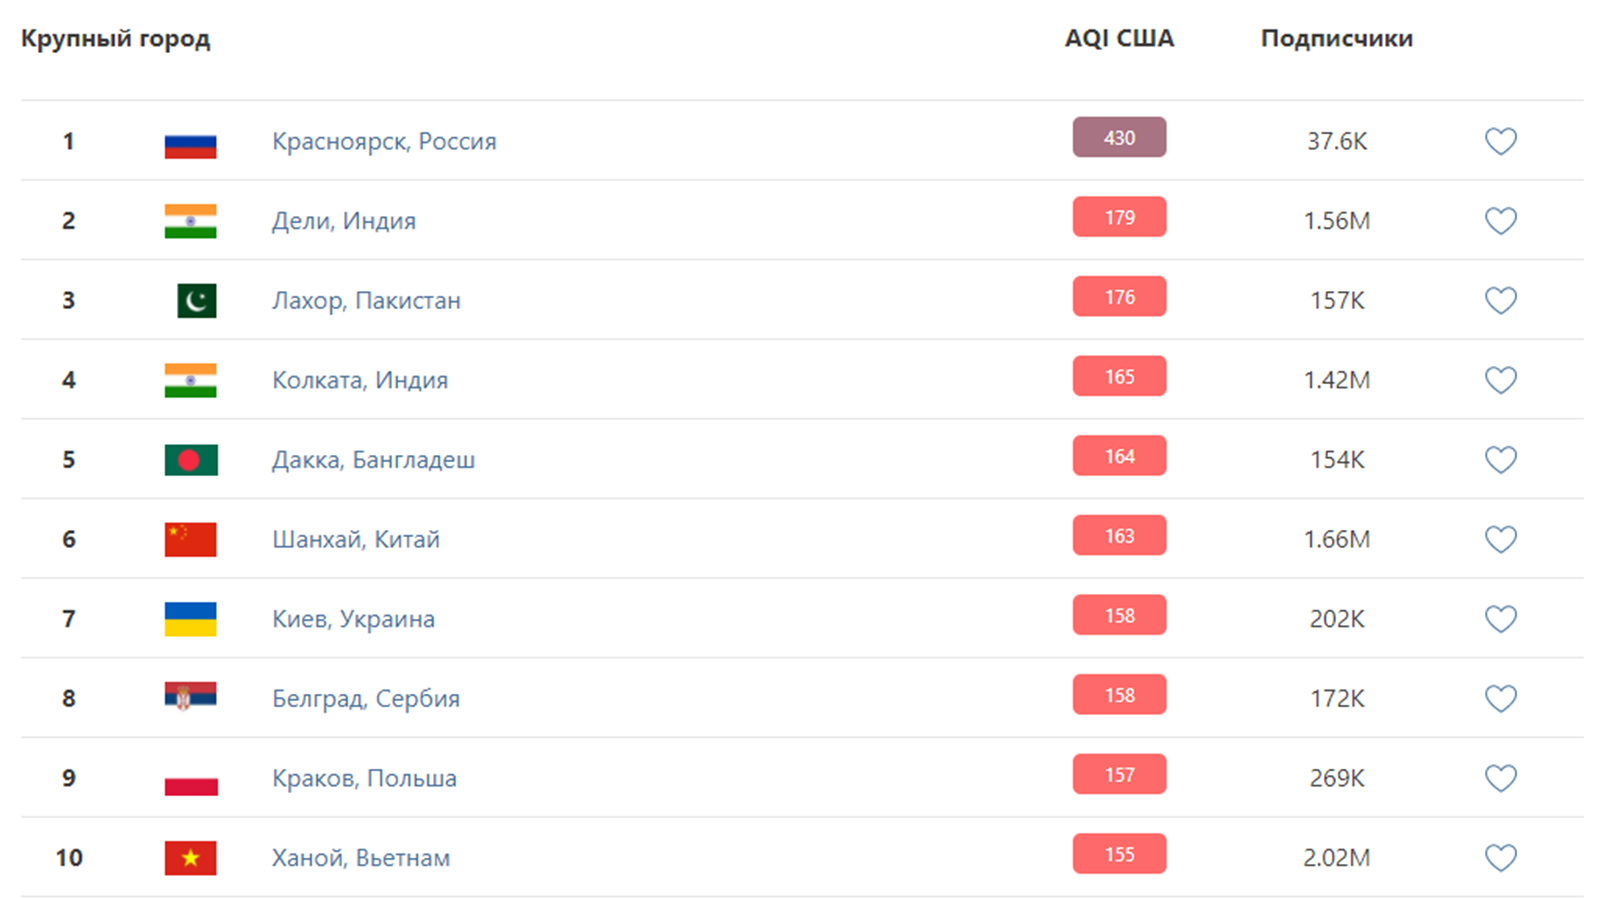Click the Bangladesh flag icon
Viewport: 1597px width, 899px height.
190,460
